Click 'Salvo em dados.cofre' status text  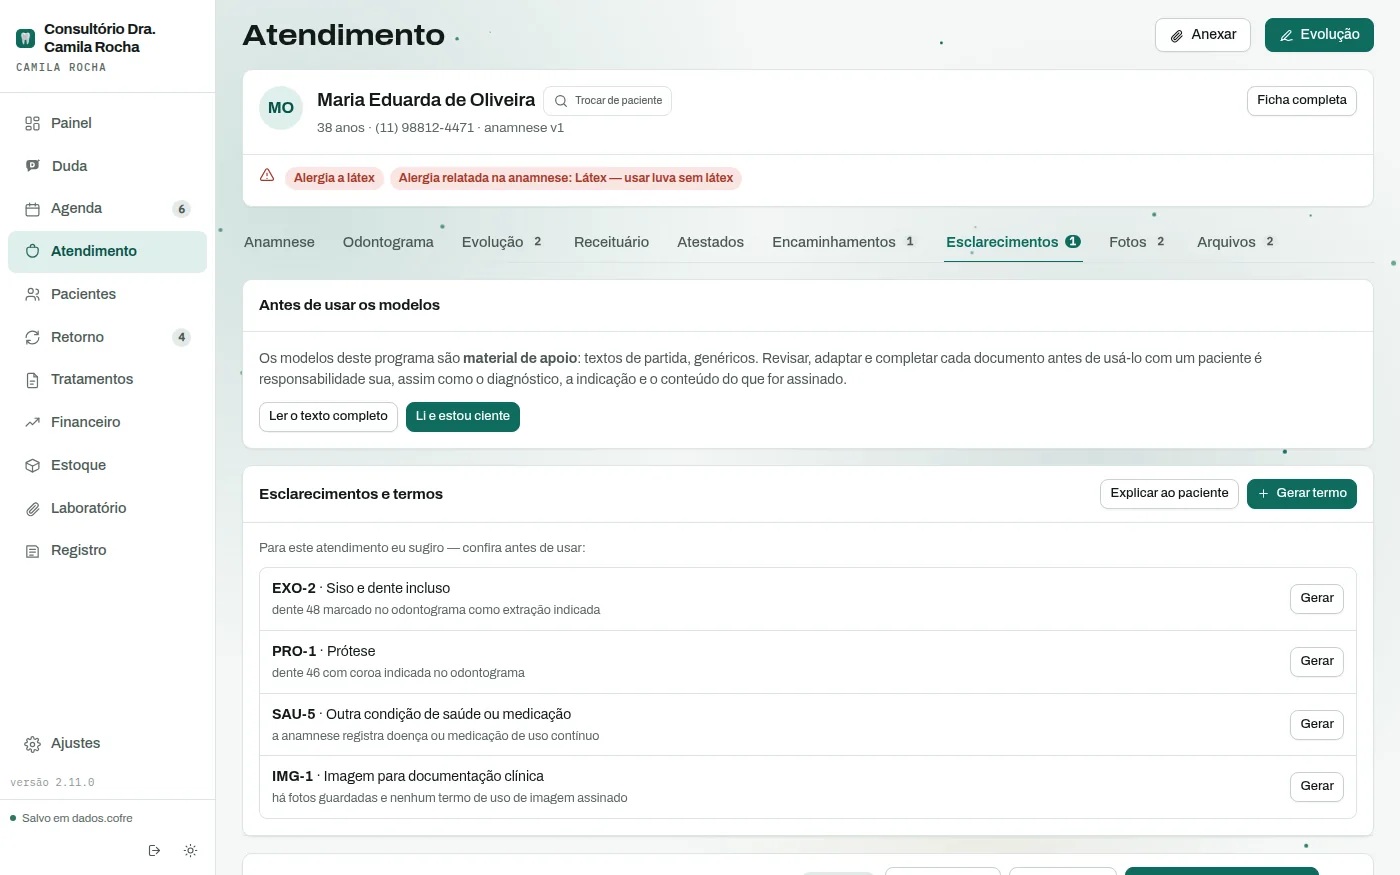point(77,819)
